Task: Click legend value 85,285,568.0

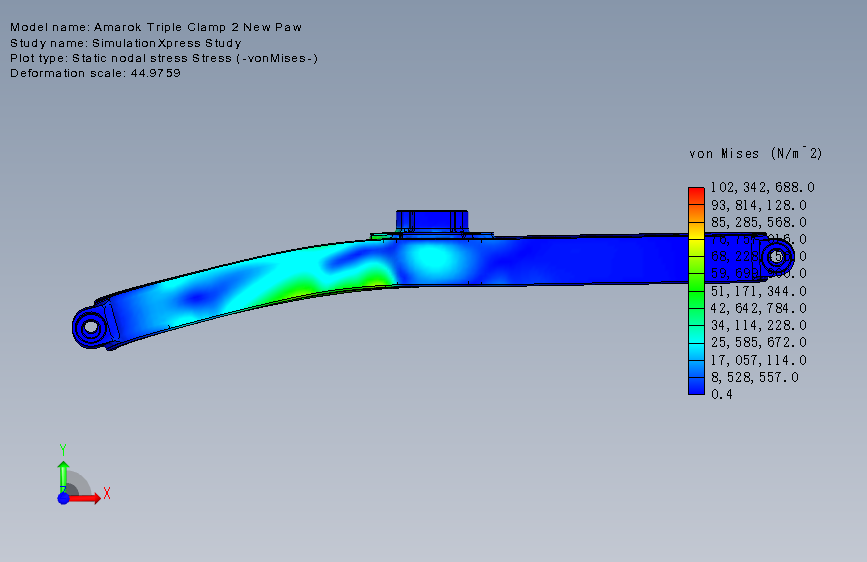Action: pyautogui.click(x=759, y=222)
